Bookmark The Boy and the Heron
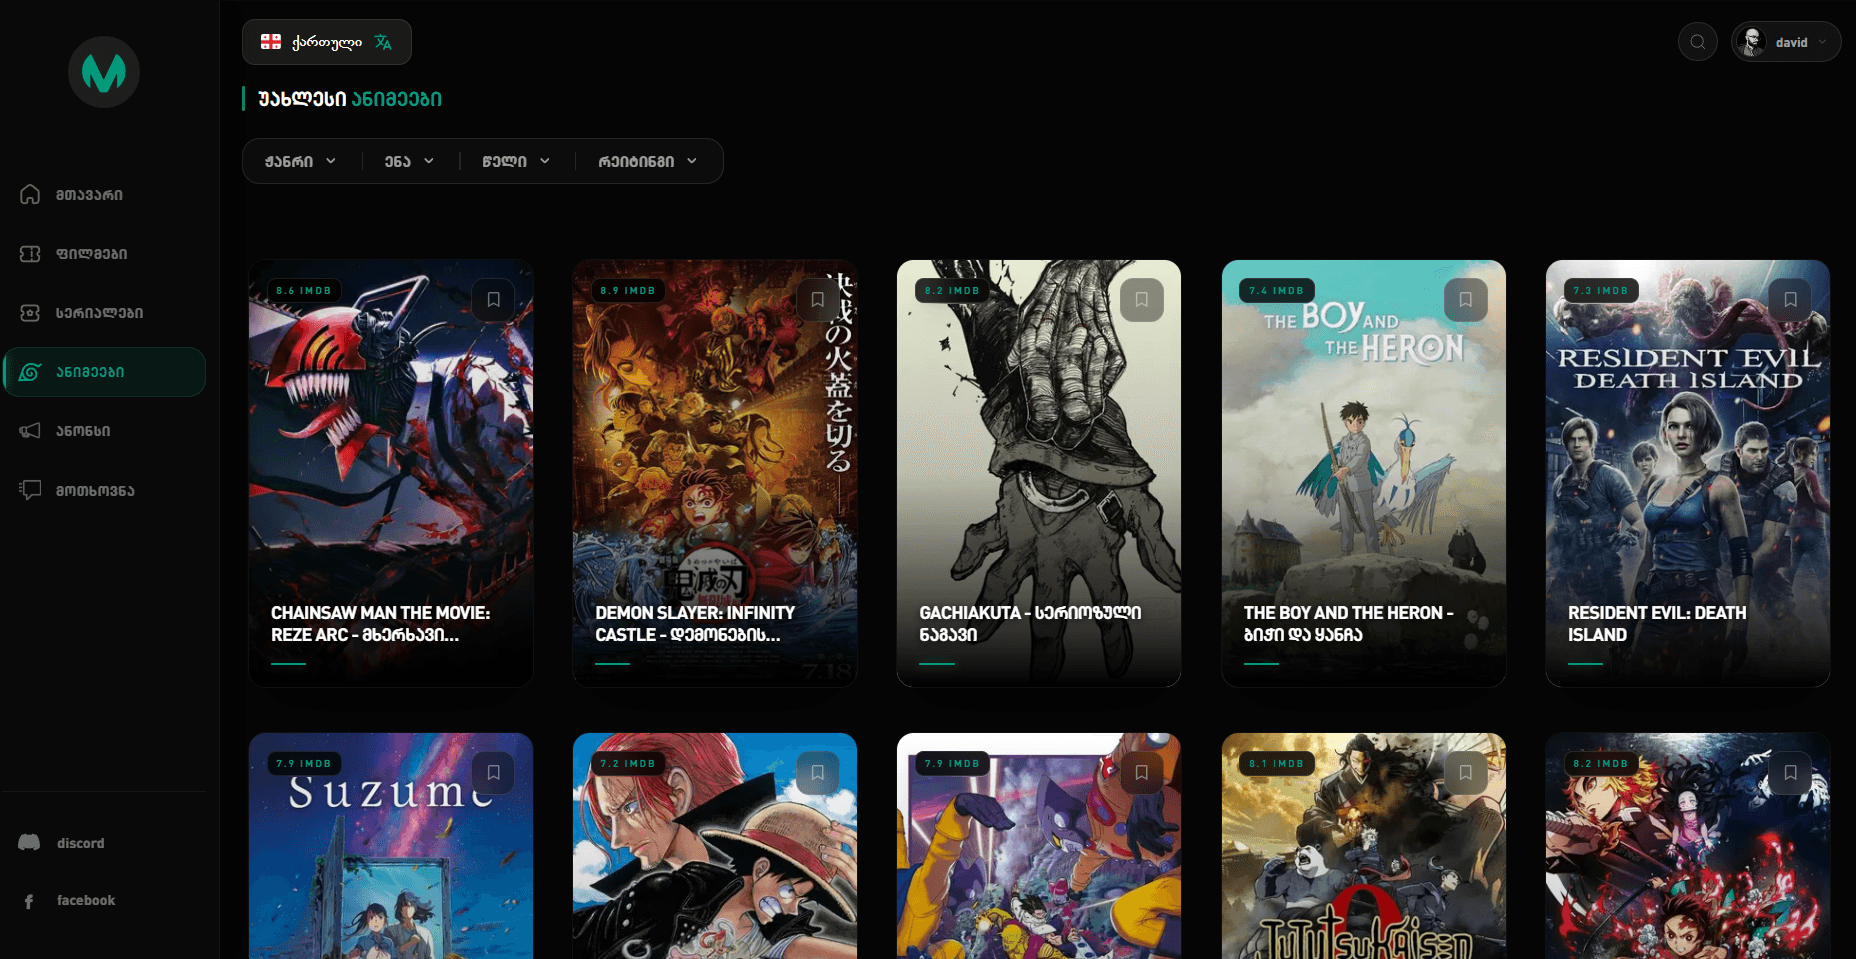The image size is (1856, 959). coord(1465,299)
